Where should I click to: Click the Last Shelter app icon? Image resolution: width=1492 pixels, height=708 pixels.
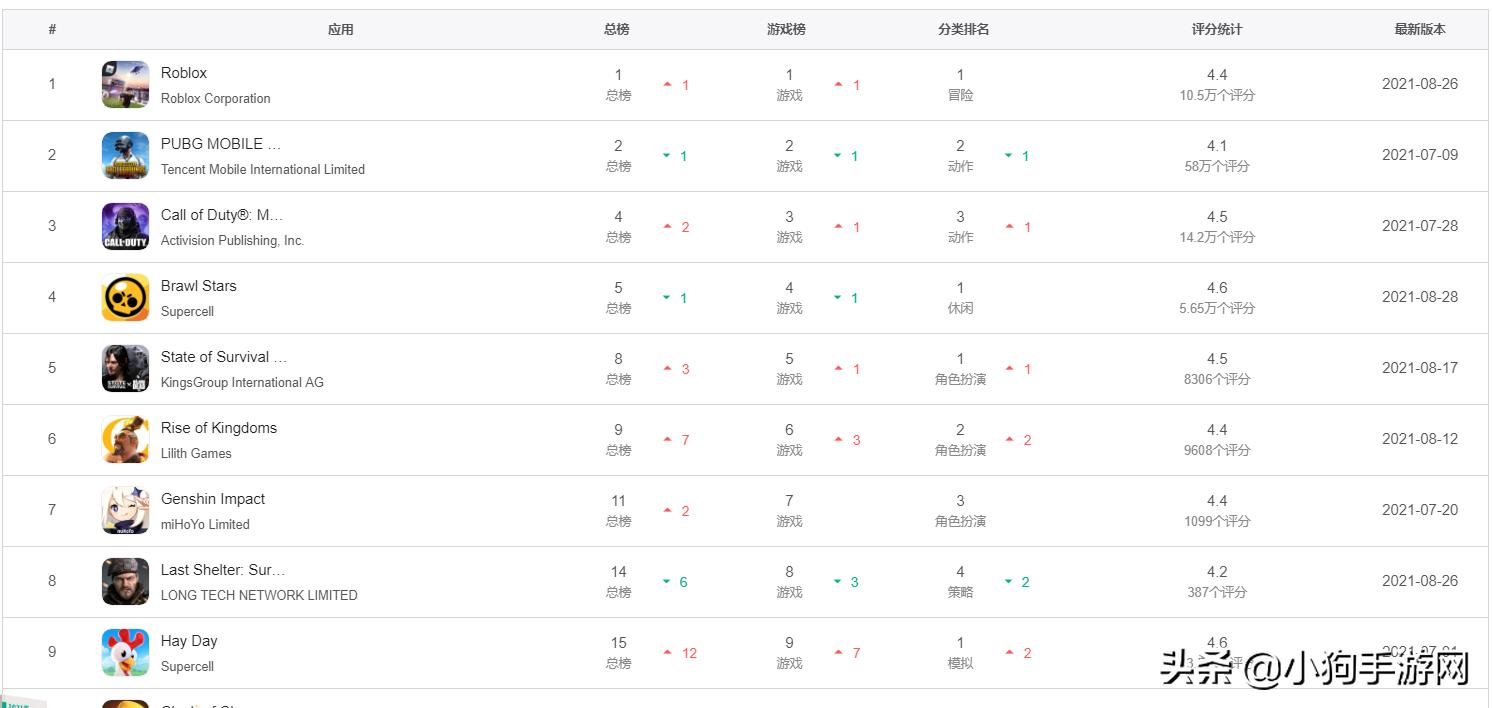click(x=125, y=582)
